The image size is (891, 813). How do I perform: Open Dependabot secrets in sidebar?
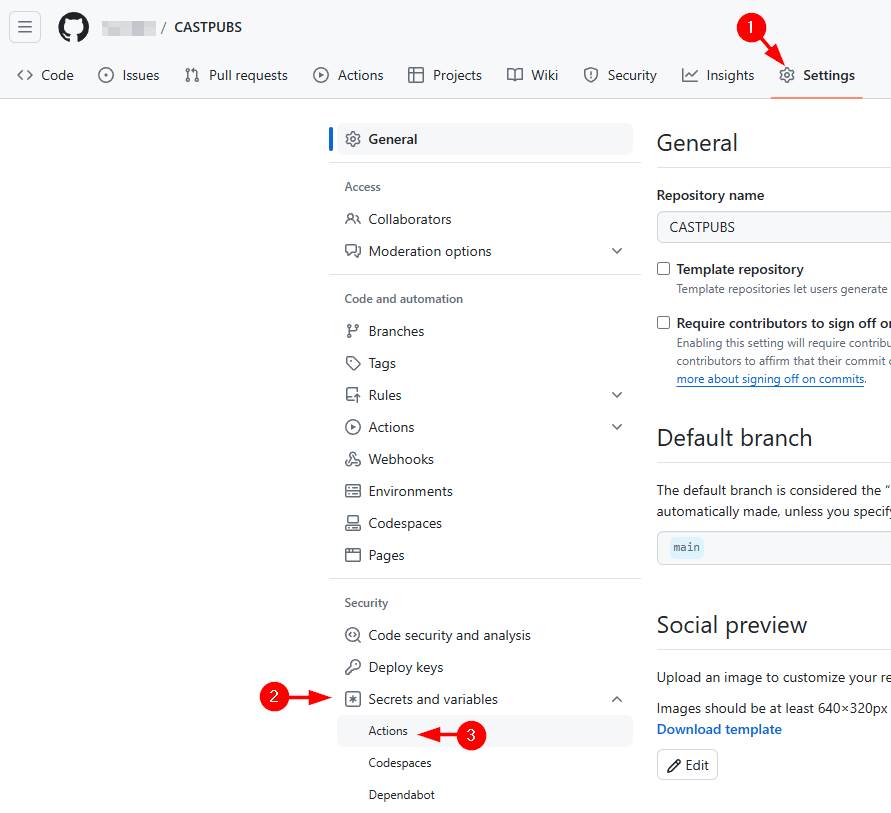point(401,795)
